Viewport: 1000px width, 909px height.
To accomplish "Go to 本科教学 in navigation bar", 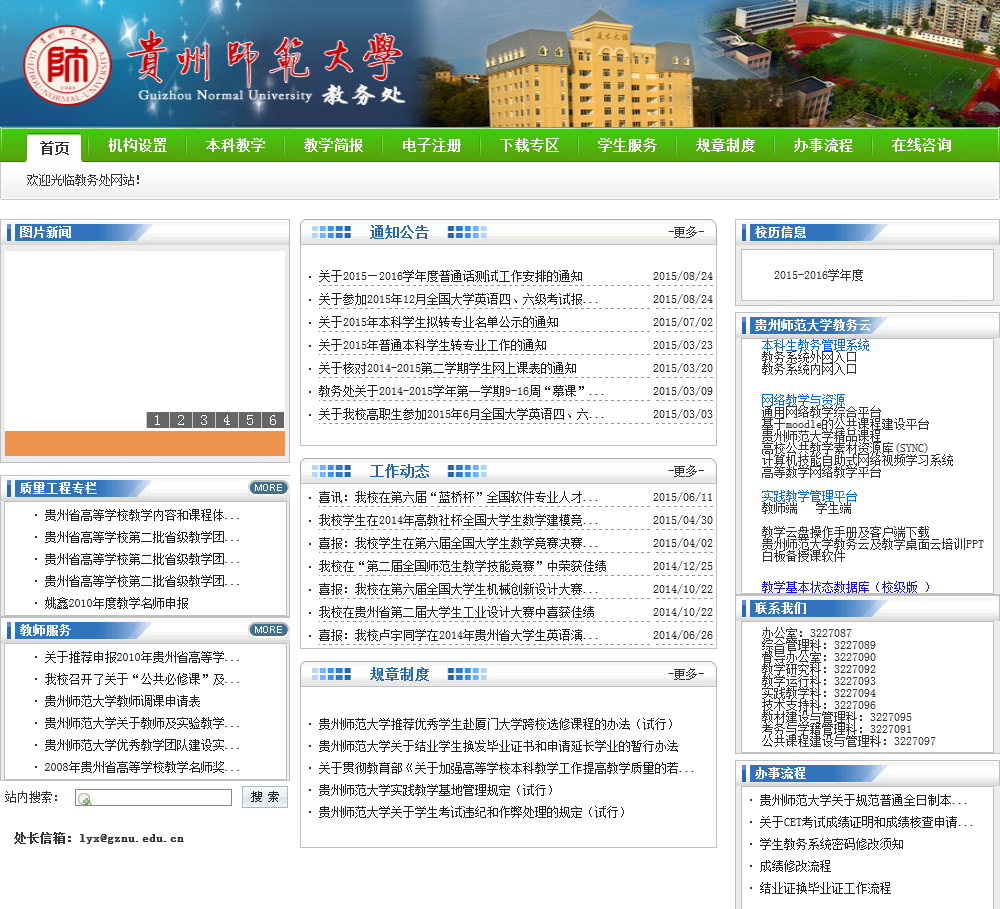I will click(x=235, y=145).
